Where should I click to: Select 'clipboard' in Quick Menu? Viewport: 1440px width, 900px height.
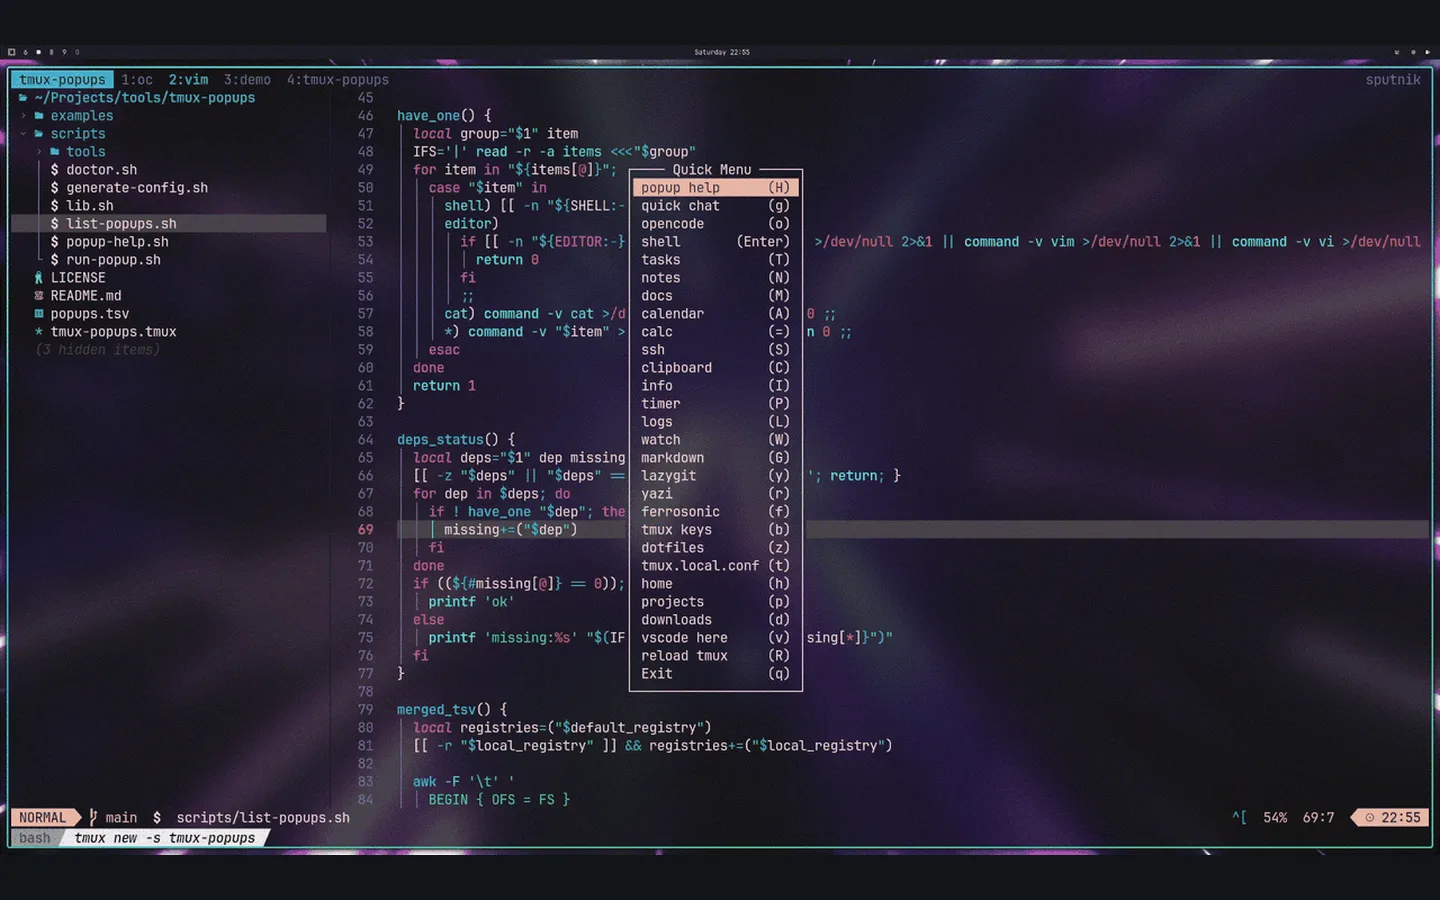click(716, 368)
